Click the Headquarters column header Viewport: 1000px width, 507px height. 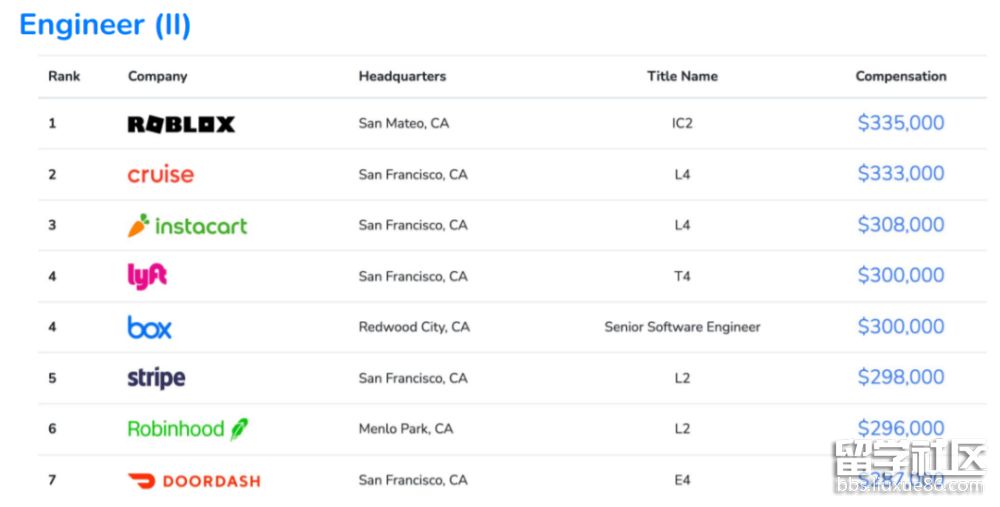coord(402,76)
